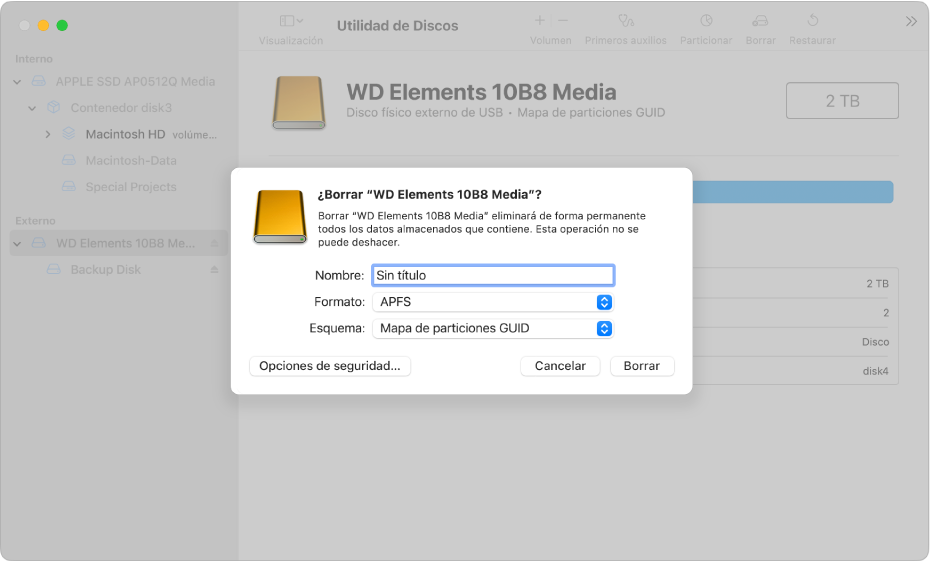Open Opciones de seguridad settings
Screen dimensions: 931x564
click(329, 366)
